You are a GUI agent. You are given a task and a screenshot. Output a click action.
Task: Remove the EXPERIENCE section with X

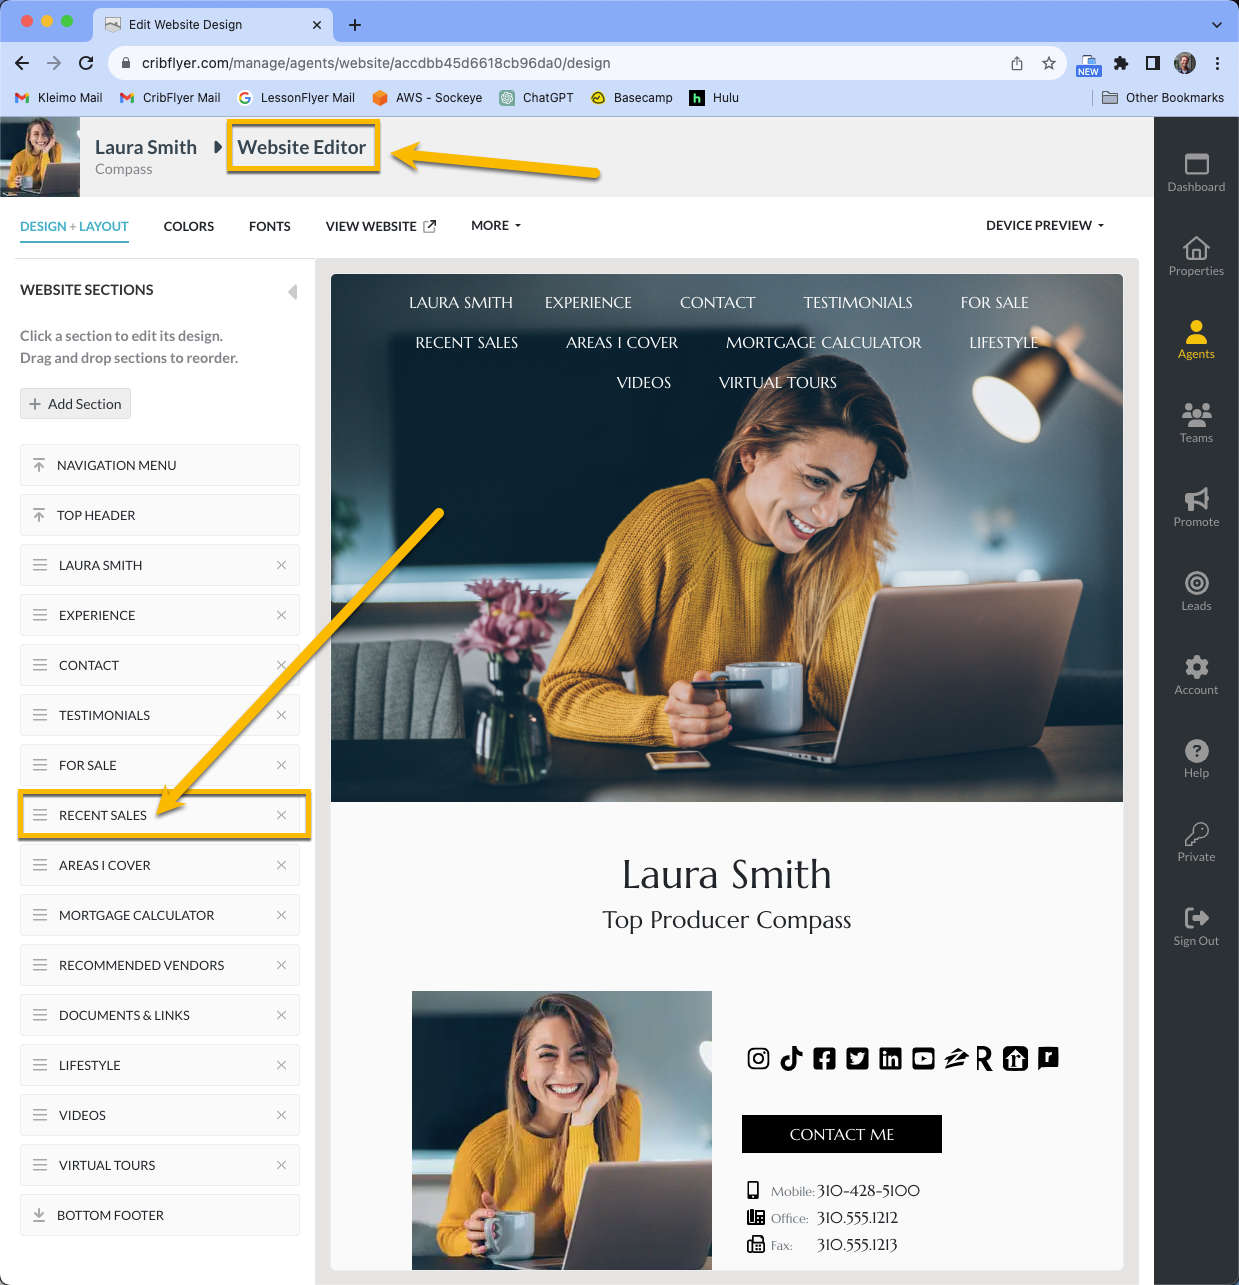[281, 615]
